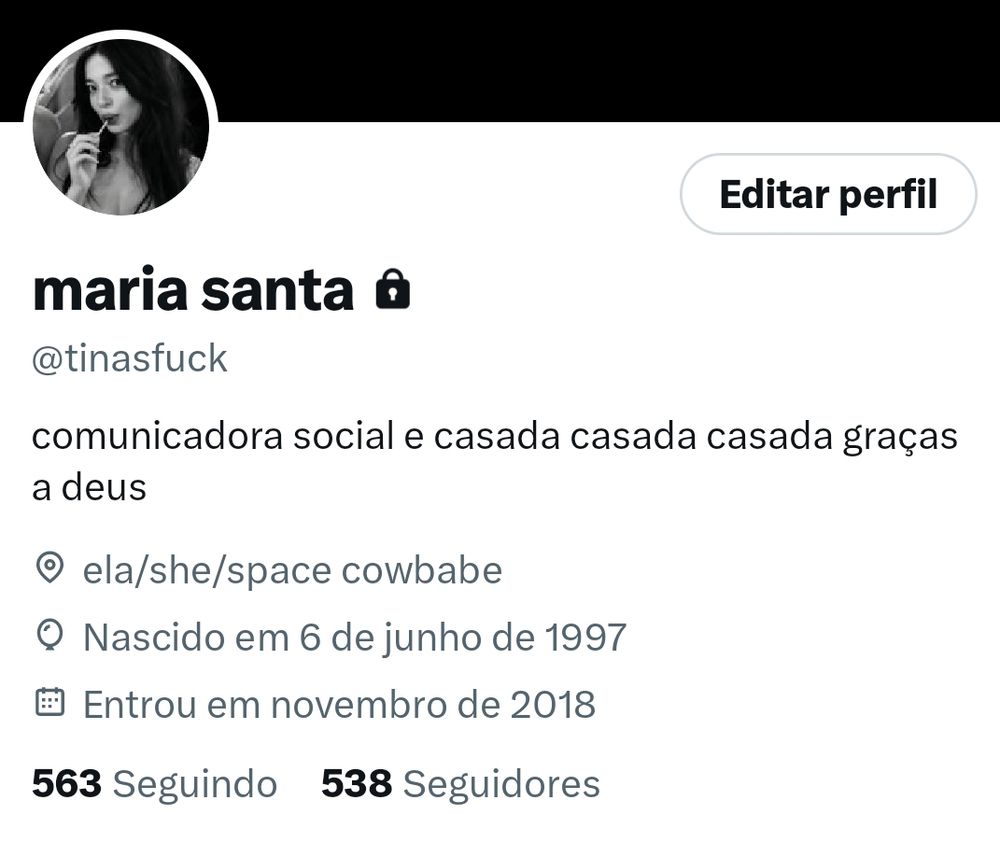
Task: Click the bio's second line a deus
Action: point(89,488)
